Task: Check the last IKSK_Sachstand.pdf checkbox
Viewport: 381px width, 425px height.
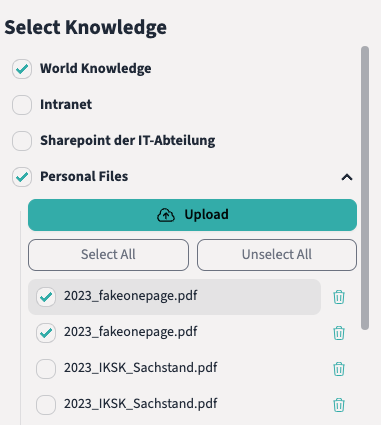Action: [46, 405]
